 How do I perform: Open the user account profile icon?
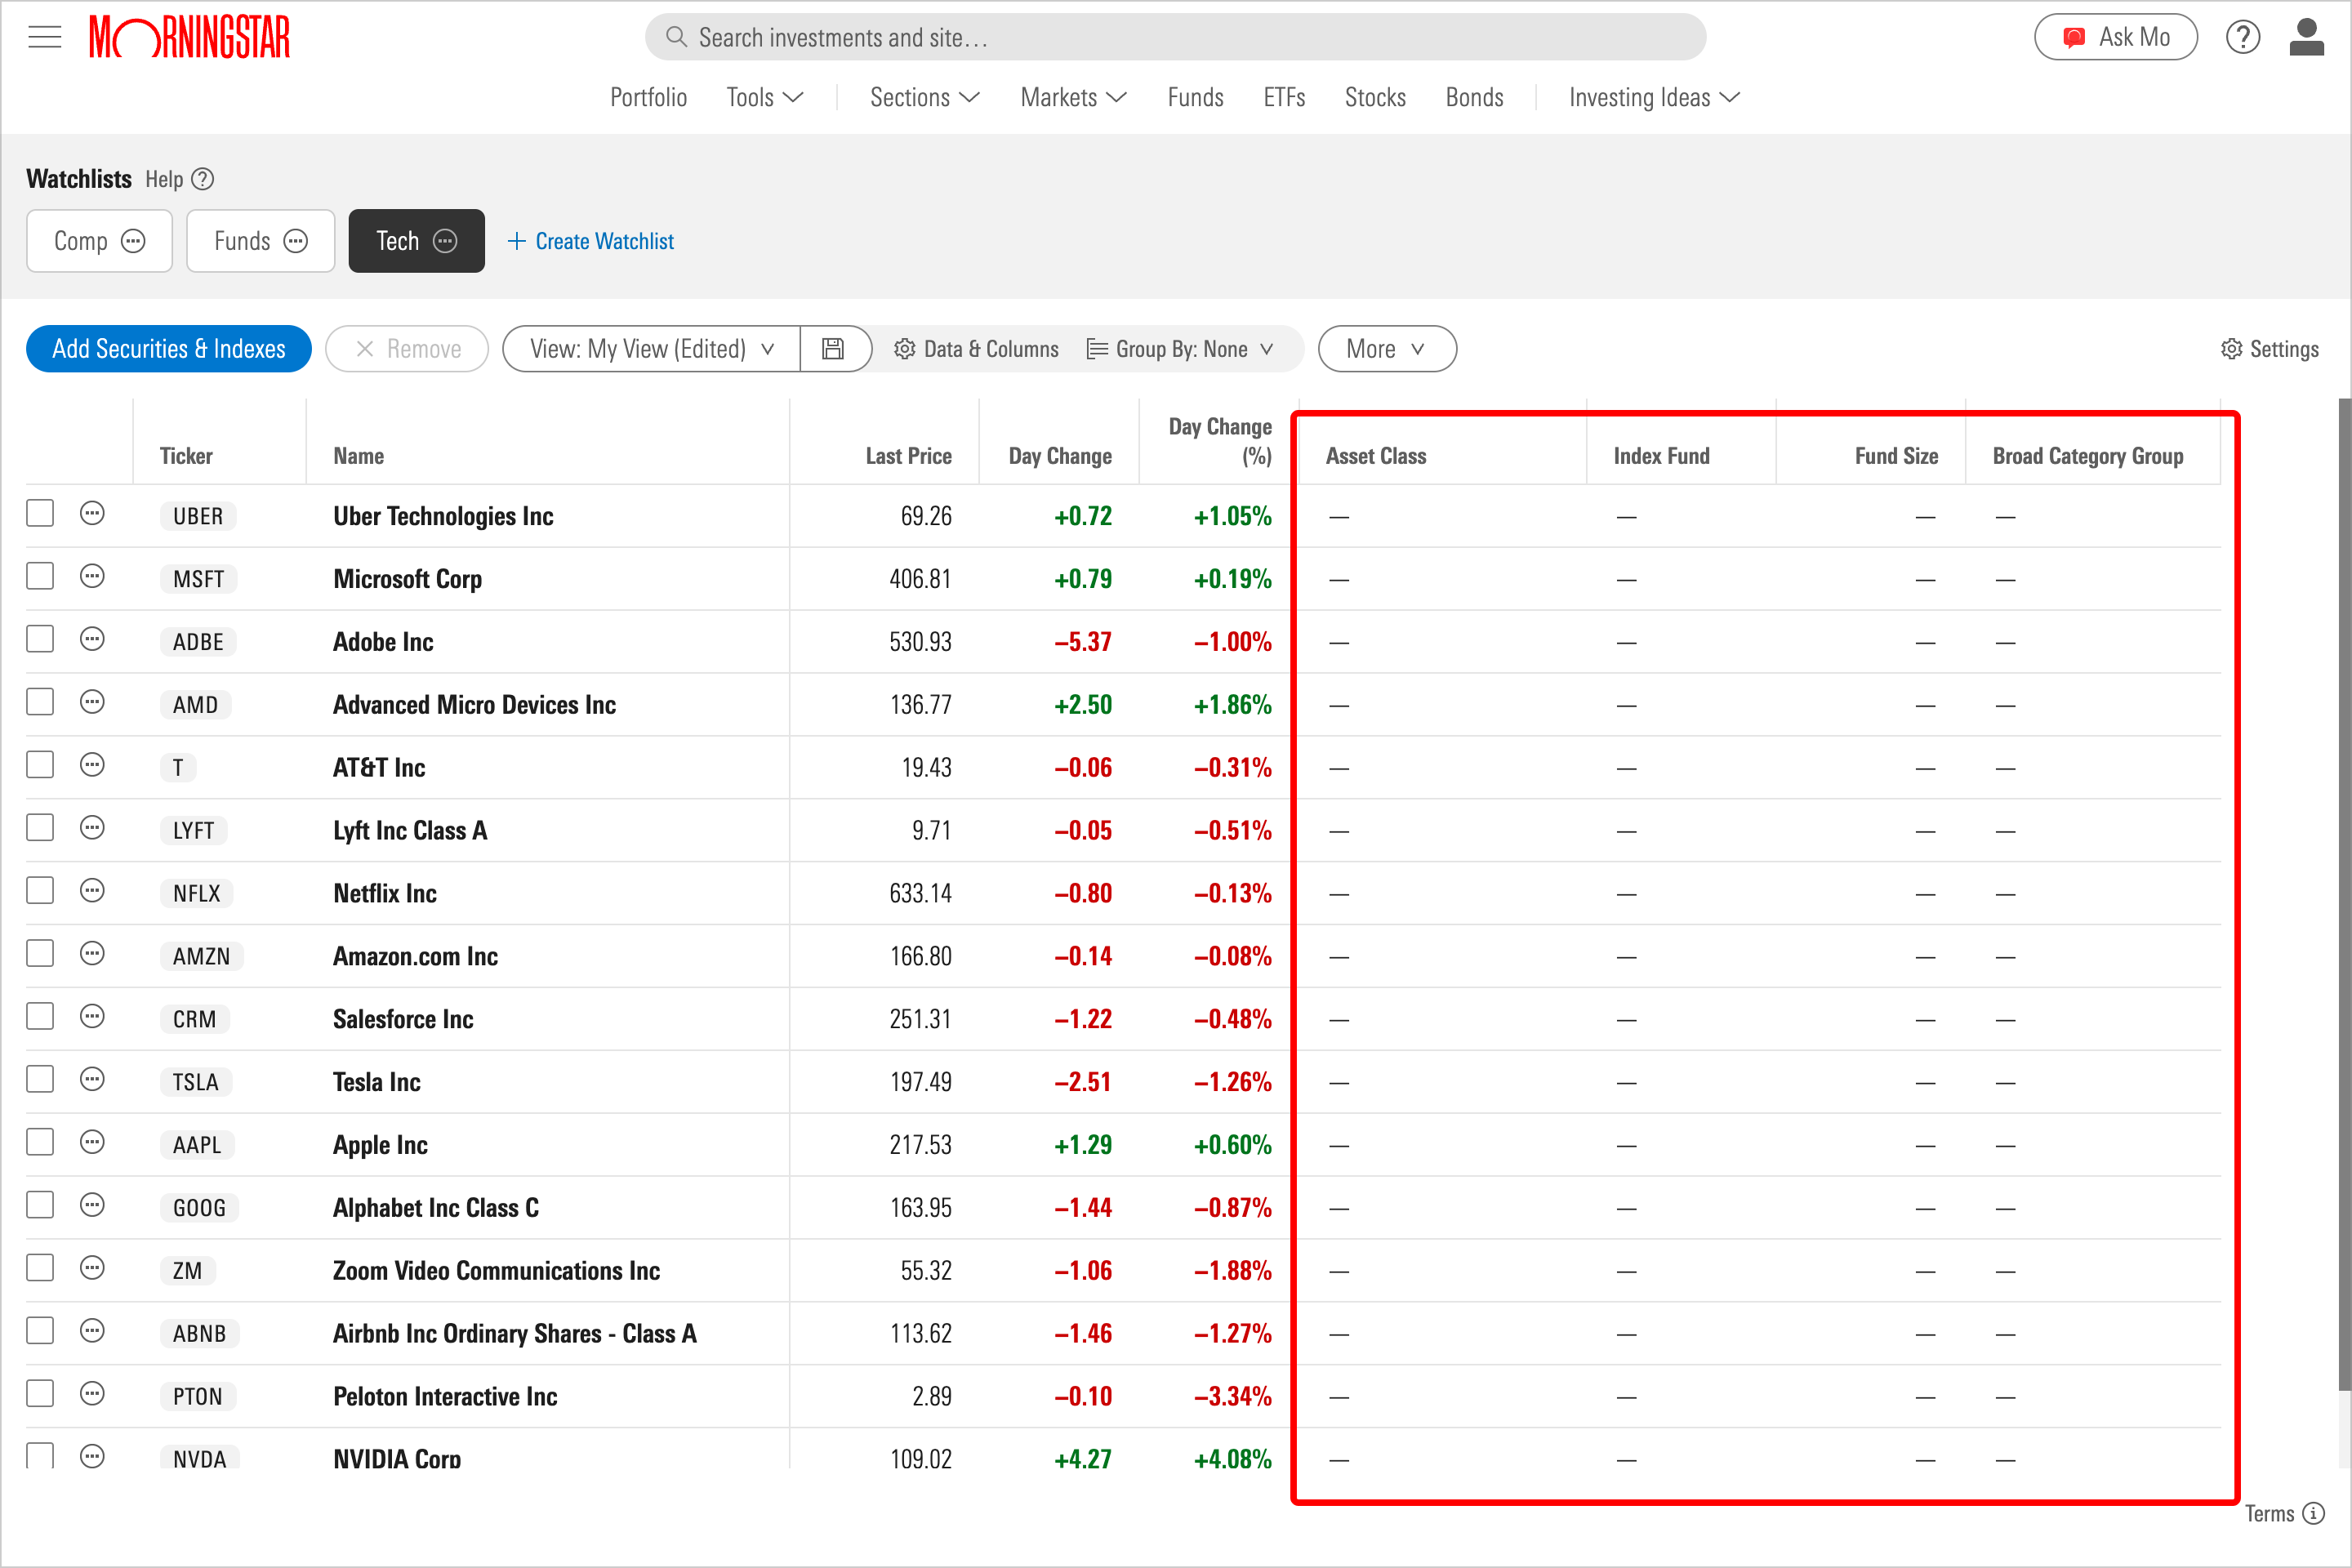pos(2306,38)
